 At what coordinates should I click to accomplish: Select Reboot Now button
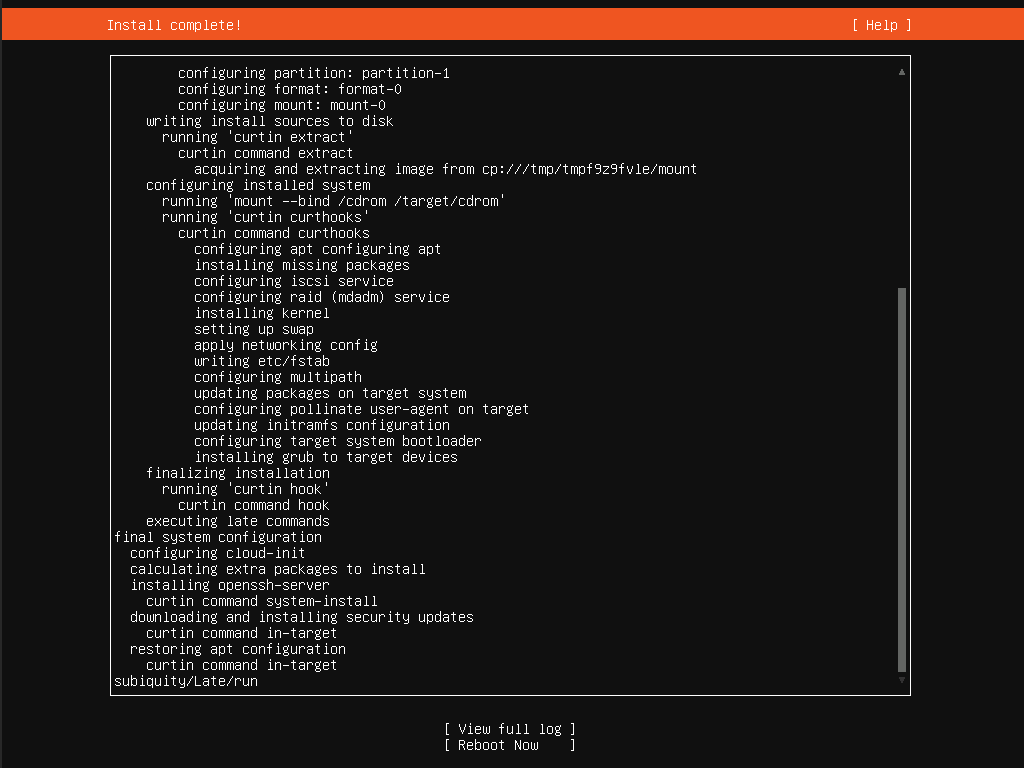[509, 745]
